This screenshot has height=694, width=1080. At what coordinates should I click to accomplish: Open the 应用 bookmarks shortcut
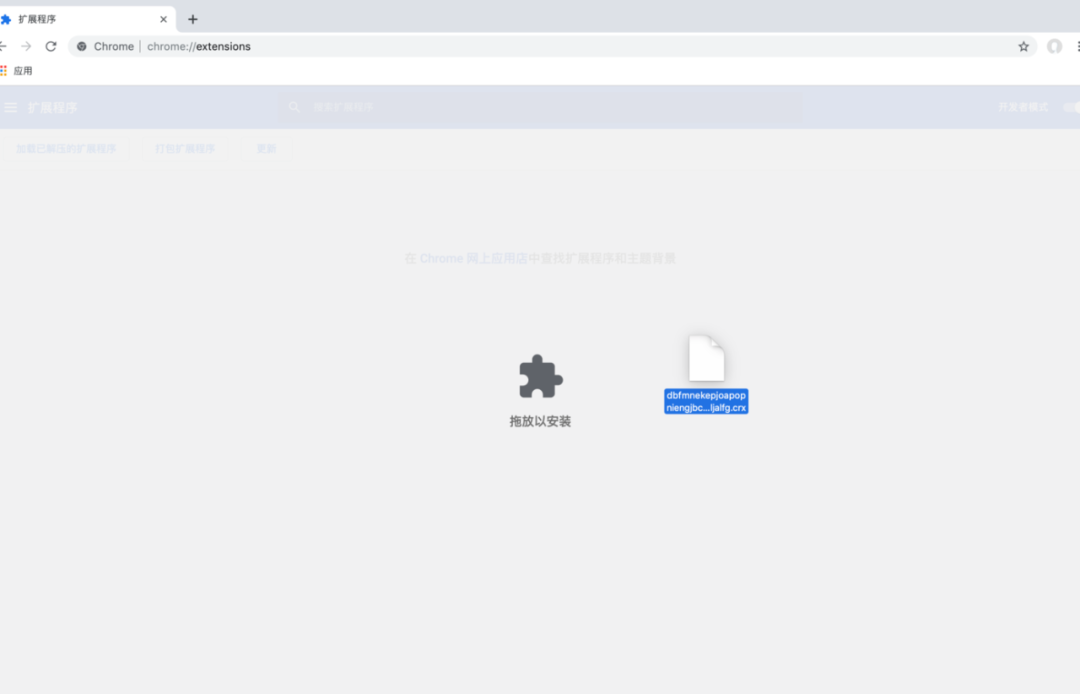pos(15,70)
